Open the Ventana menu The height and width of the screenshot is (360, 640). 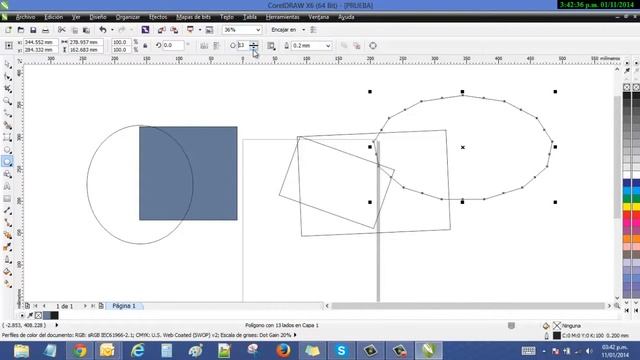pos(318,17)
